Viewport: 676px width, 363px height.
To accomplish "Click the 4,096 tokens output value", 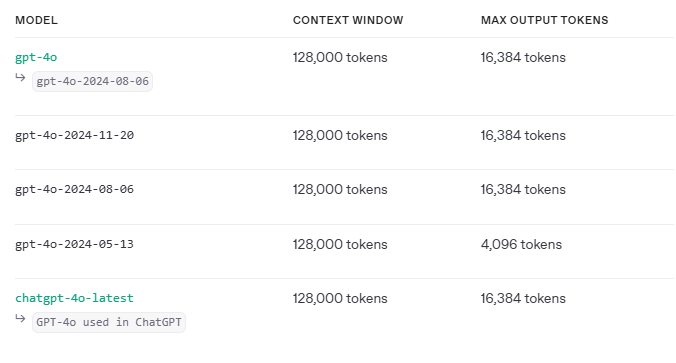I will click(x=521, y=244).
